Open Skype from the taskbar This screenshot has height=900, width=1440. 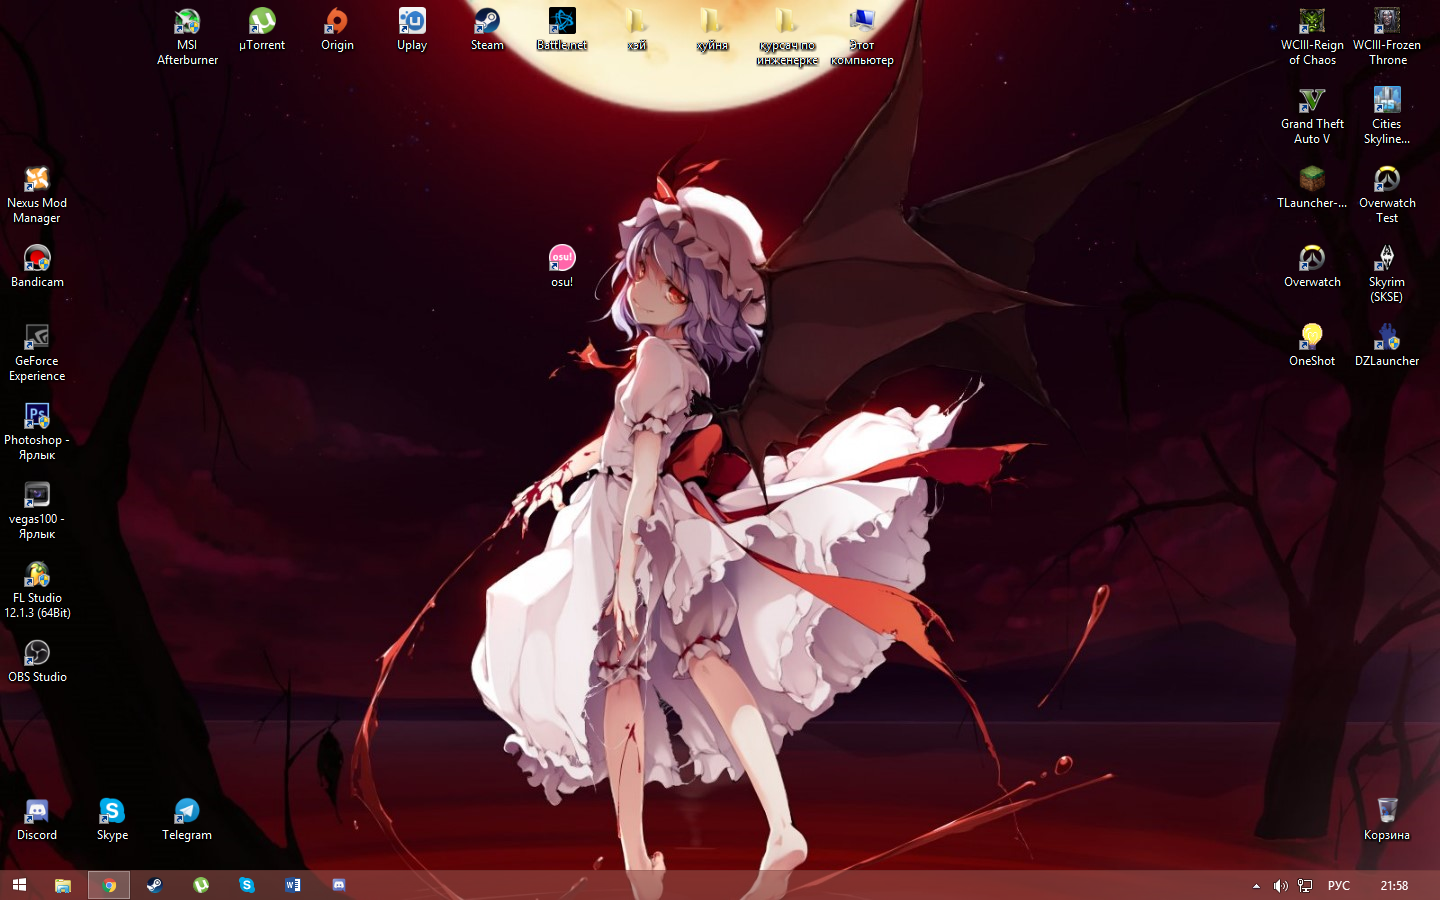[x=247, y=885]
